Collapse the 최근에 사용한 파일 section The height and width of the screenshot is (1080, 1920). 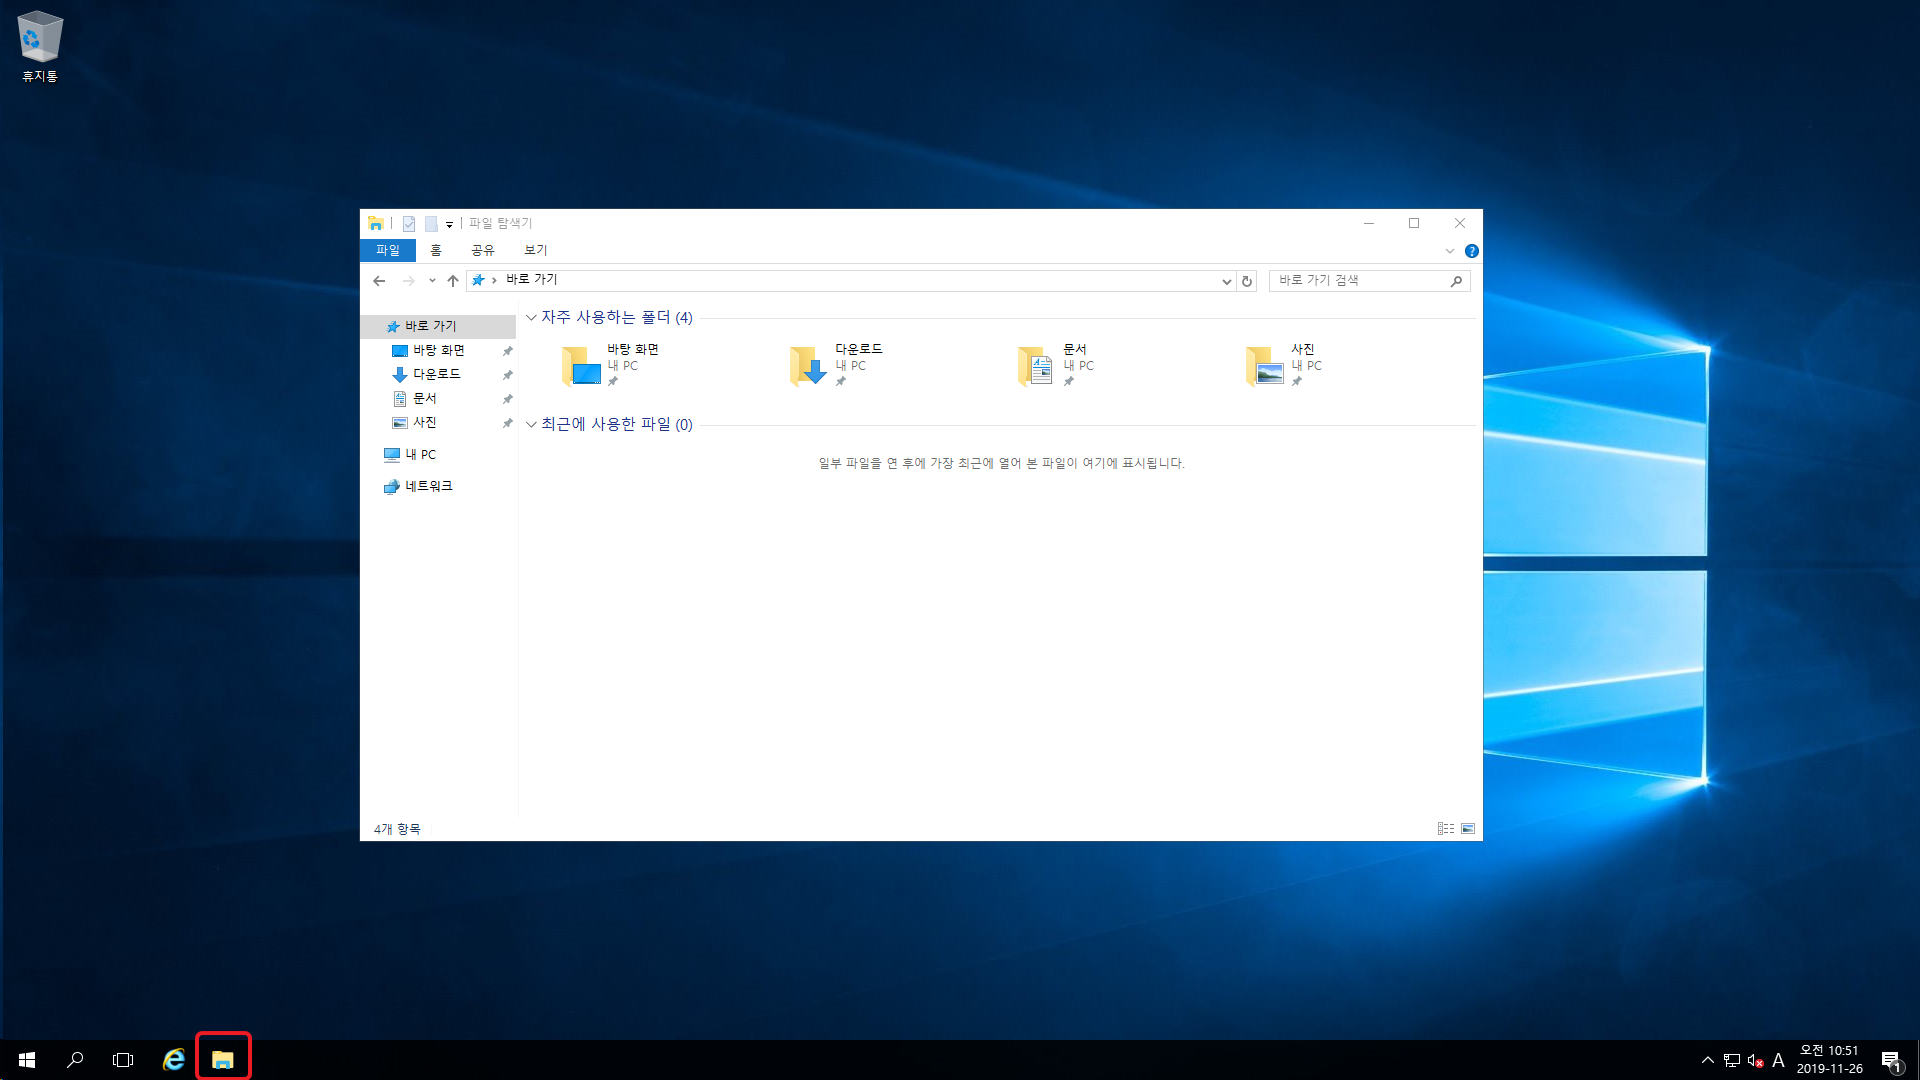[x=531, y=425]
